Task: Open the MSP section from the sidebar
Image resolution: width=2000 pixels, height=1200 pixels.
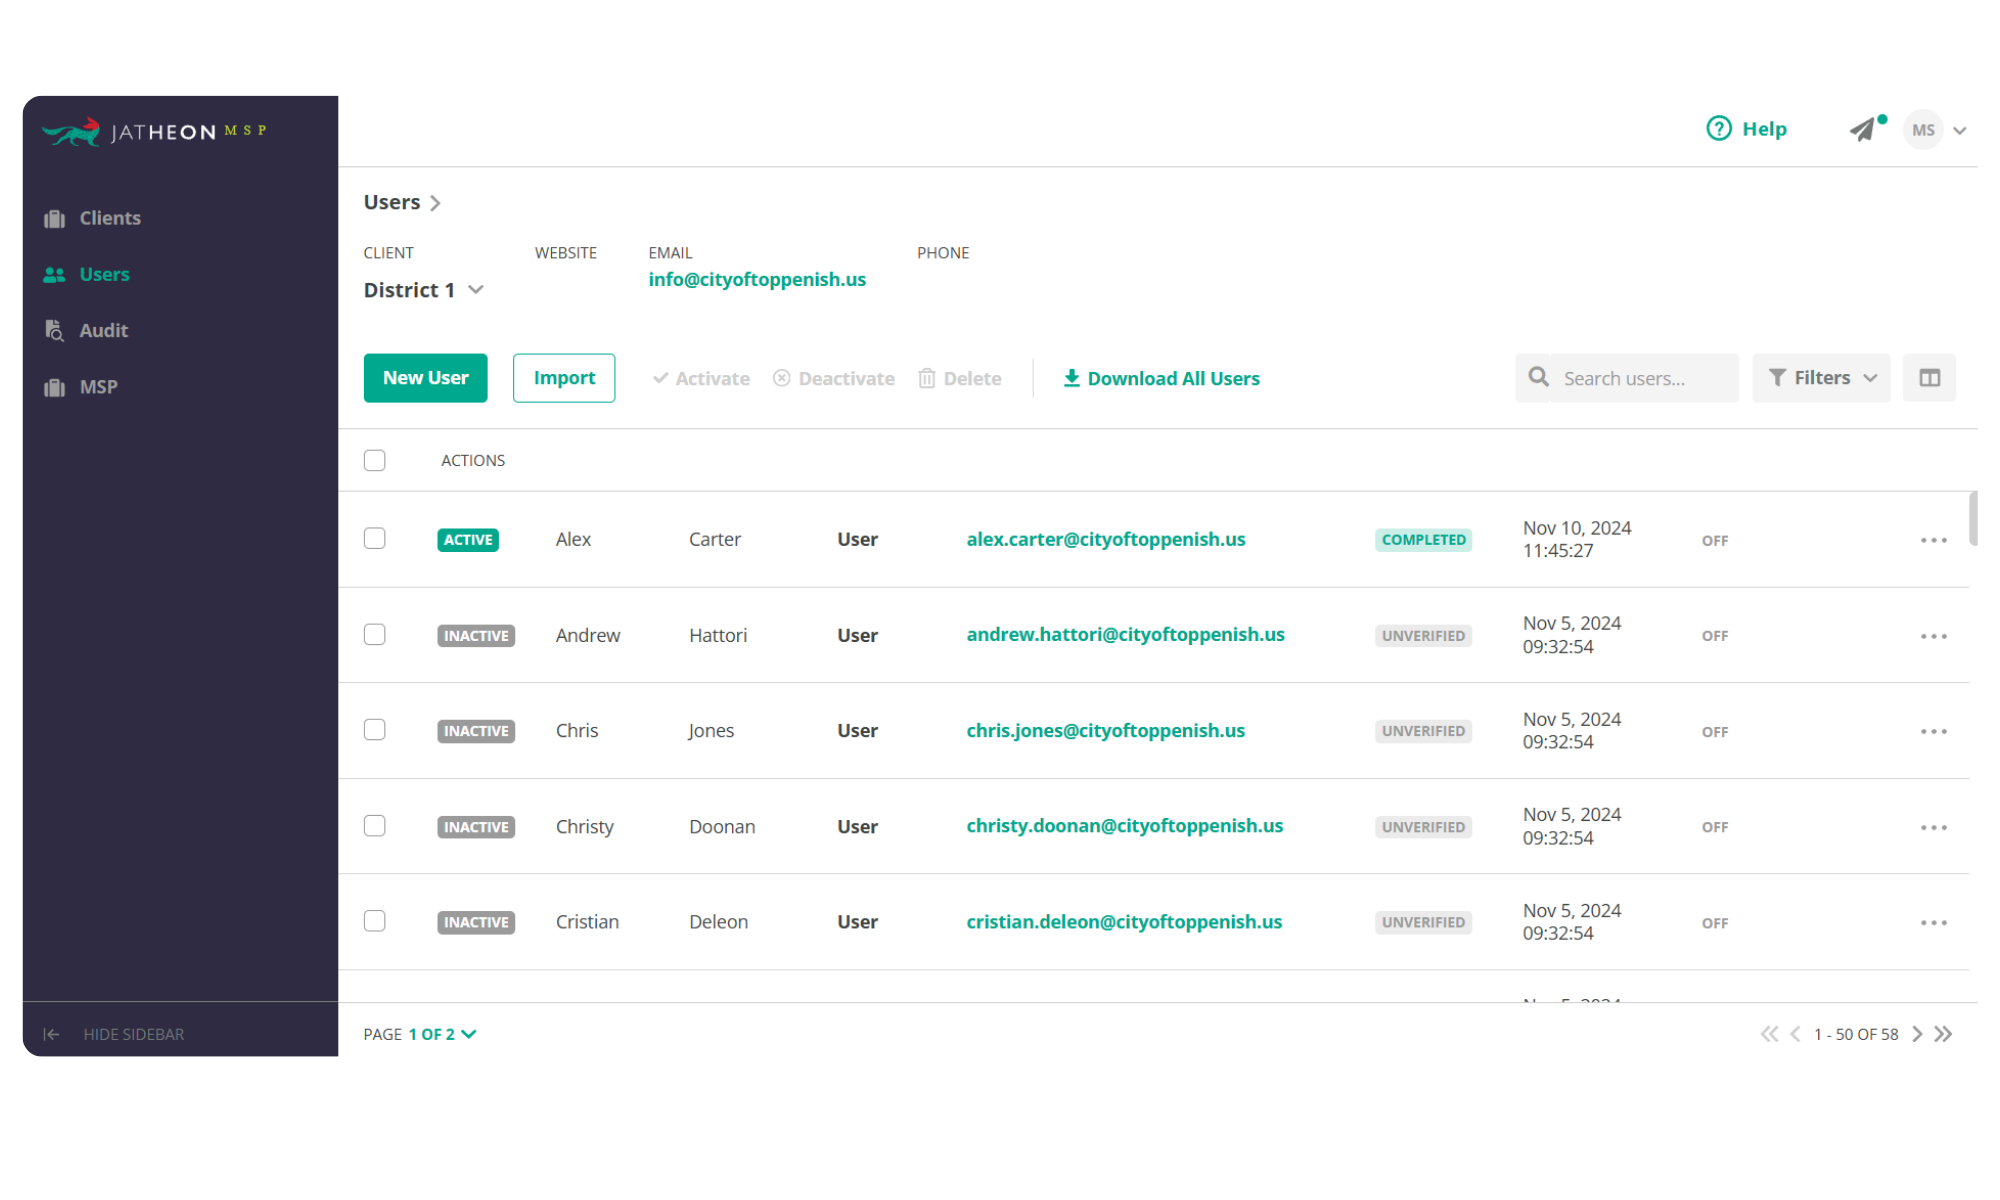Action: 98,386
